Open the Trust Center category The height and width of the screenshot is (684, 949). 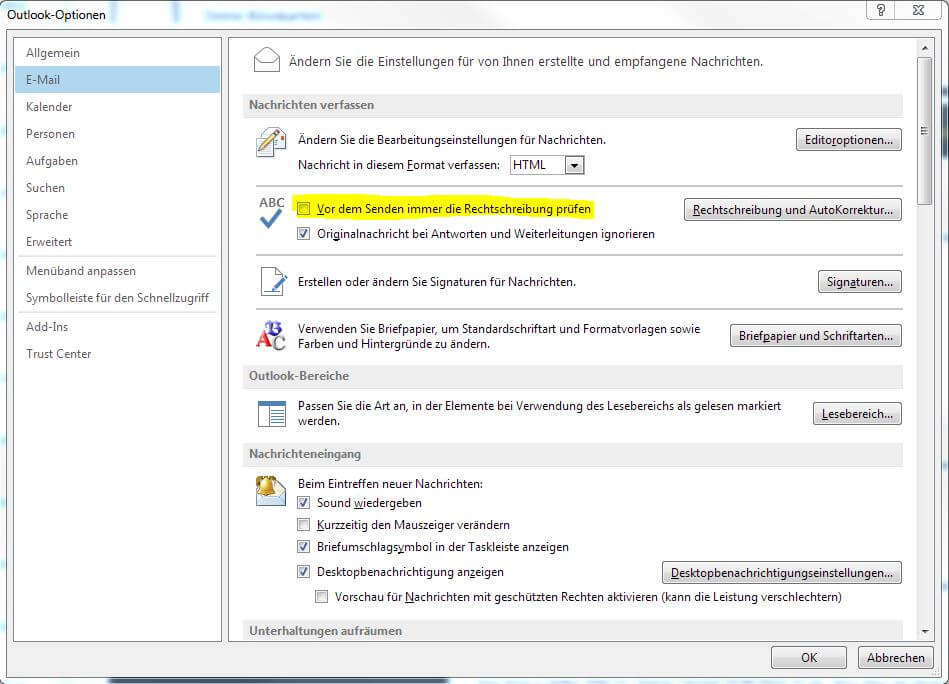(117, 354)
